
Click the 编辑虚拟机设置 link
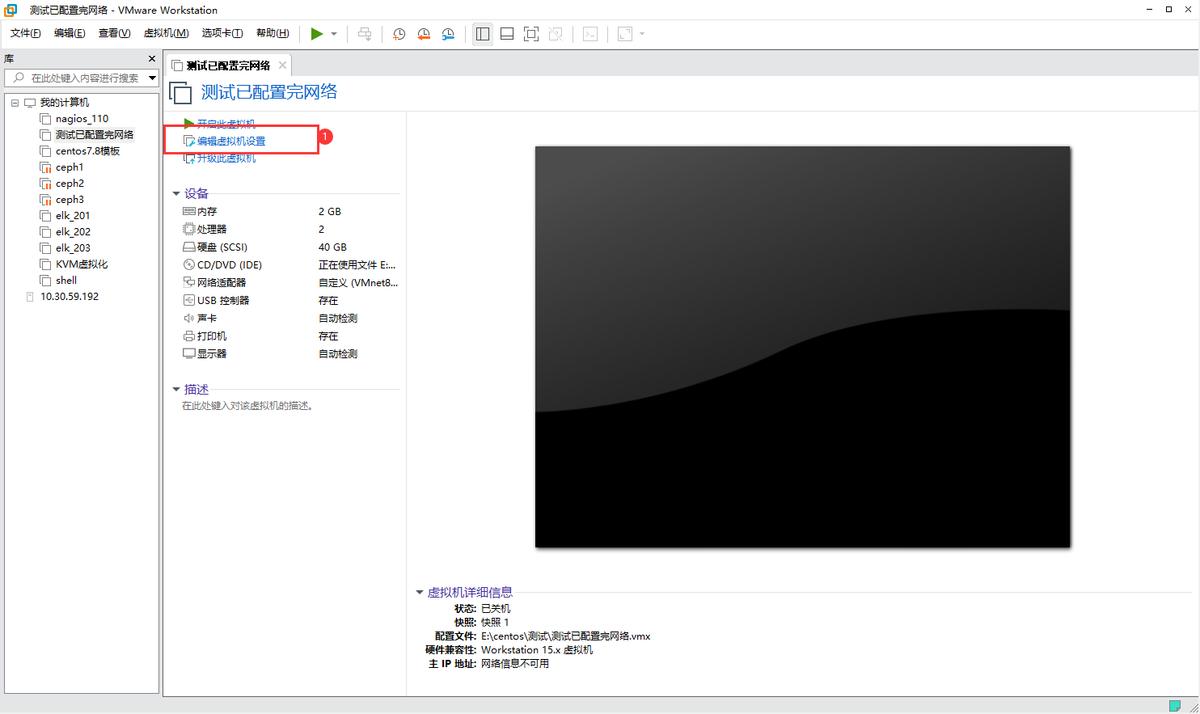[x=231, y=140]
